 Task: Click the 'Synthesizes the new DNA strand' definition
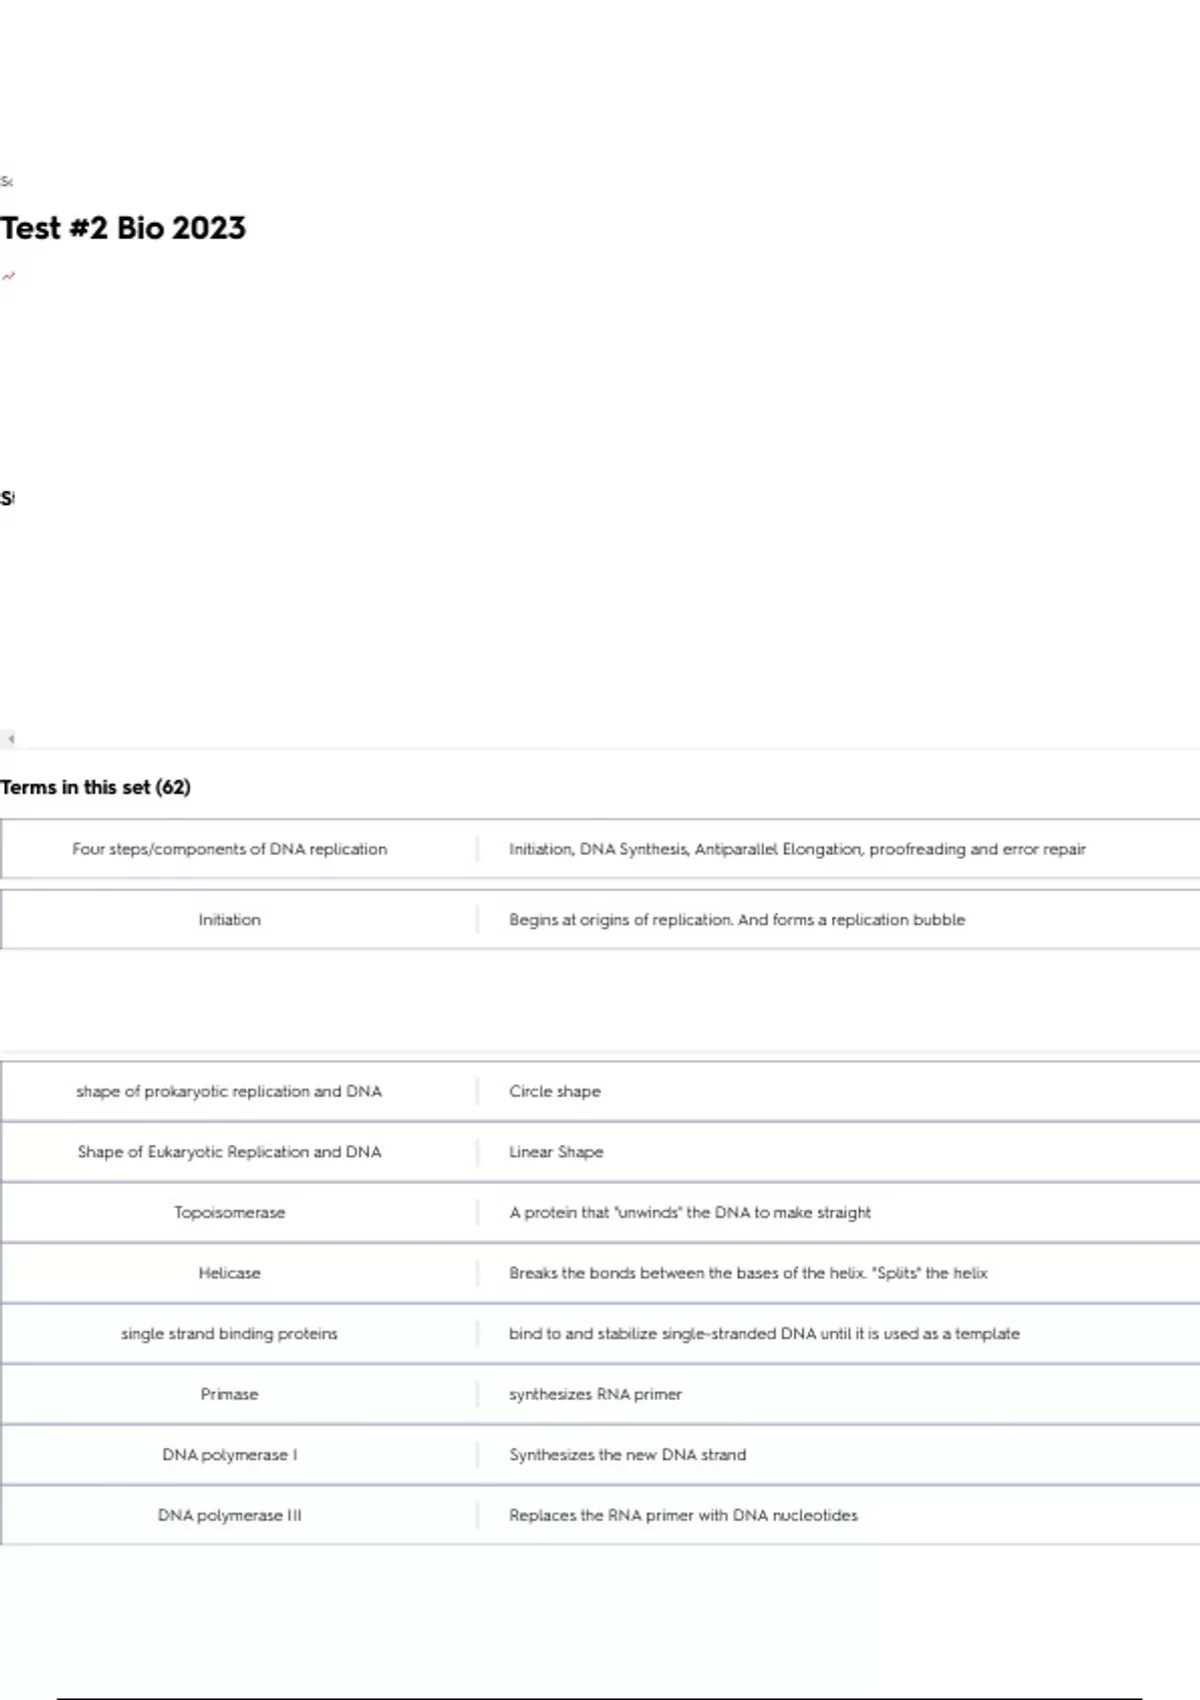[x=627, y=1455]
